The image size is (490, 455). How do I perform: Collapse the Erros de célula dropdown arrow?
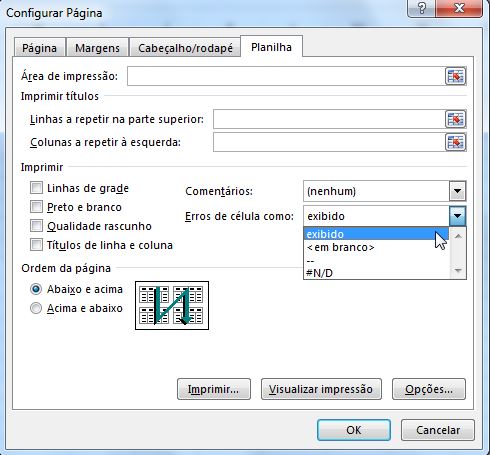pos(457,216)
